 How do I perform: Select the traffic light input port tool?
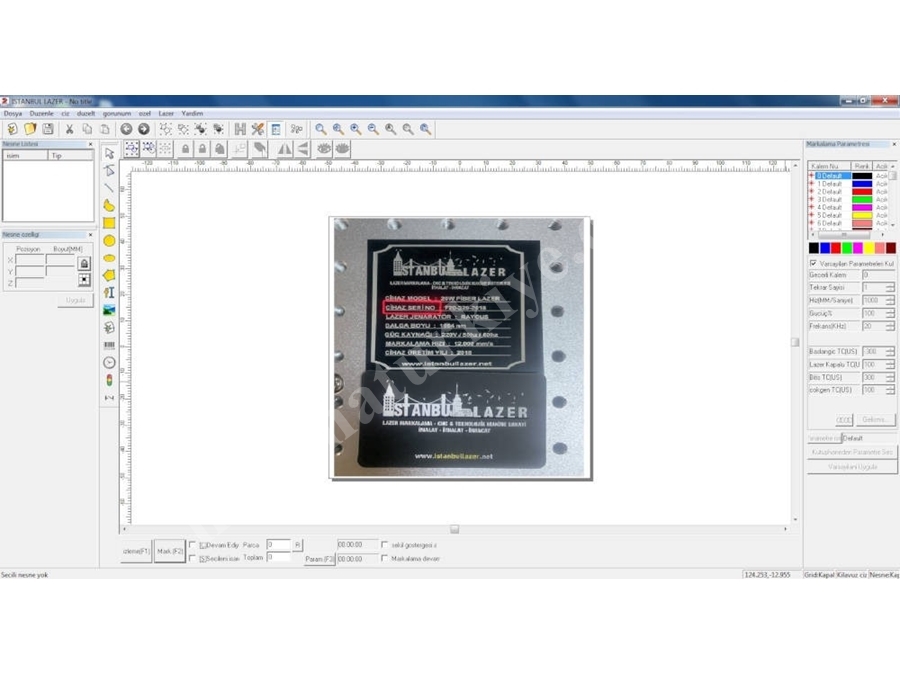point(109,380)
